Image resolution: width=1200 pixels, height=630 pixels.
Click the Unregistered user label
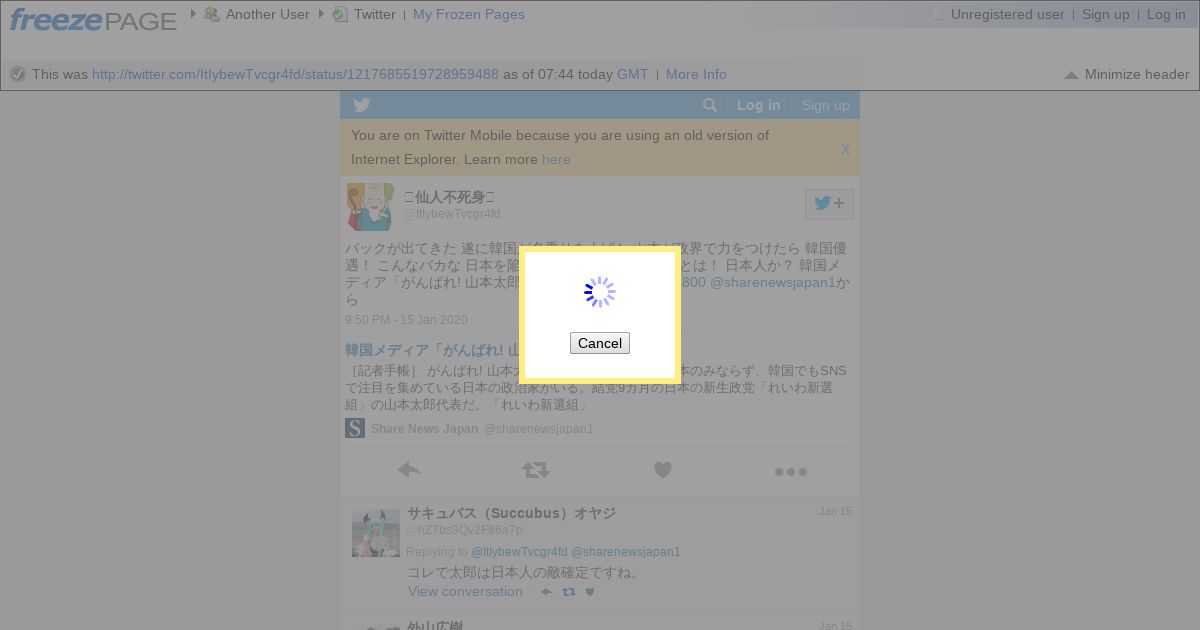1007,14
